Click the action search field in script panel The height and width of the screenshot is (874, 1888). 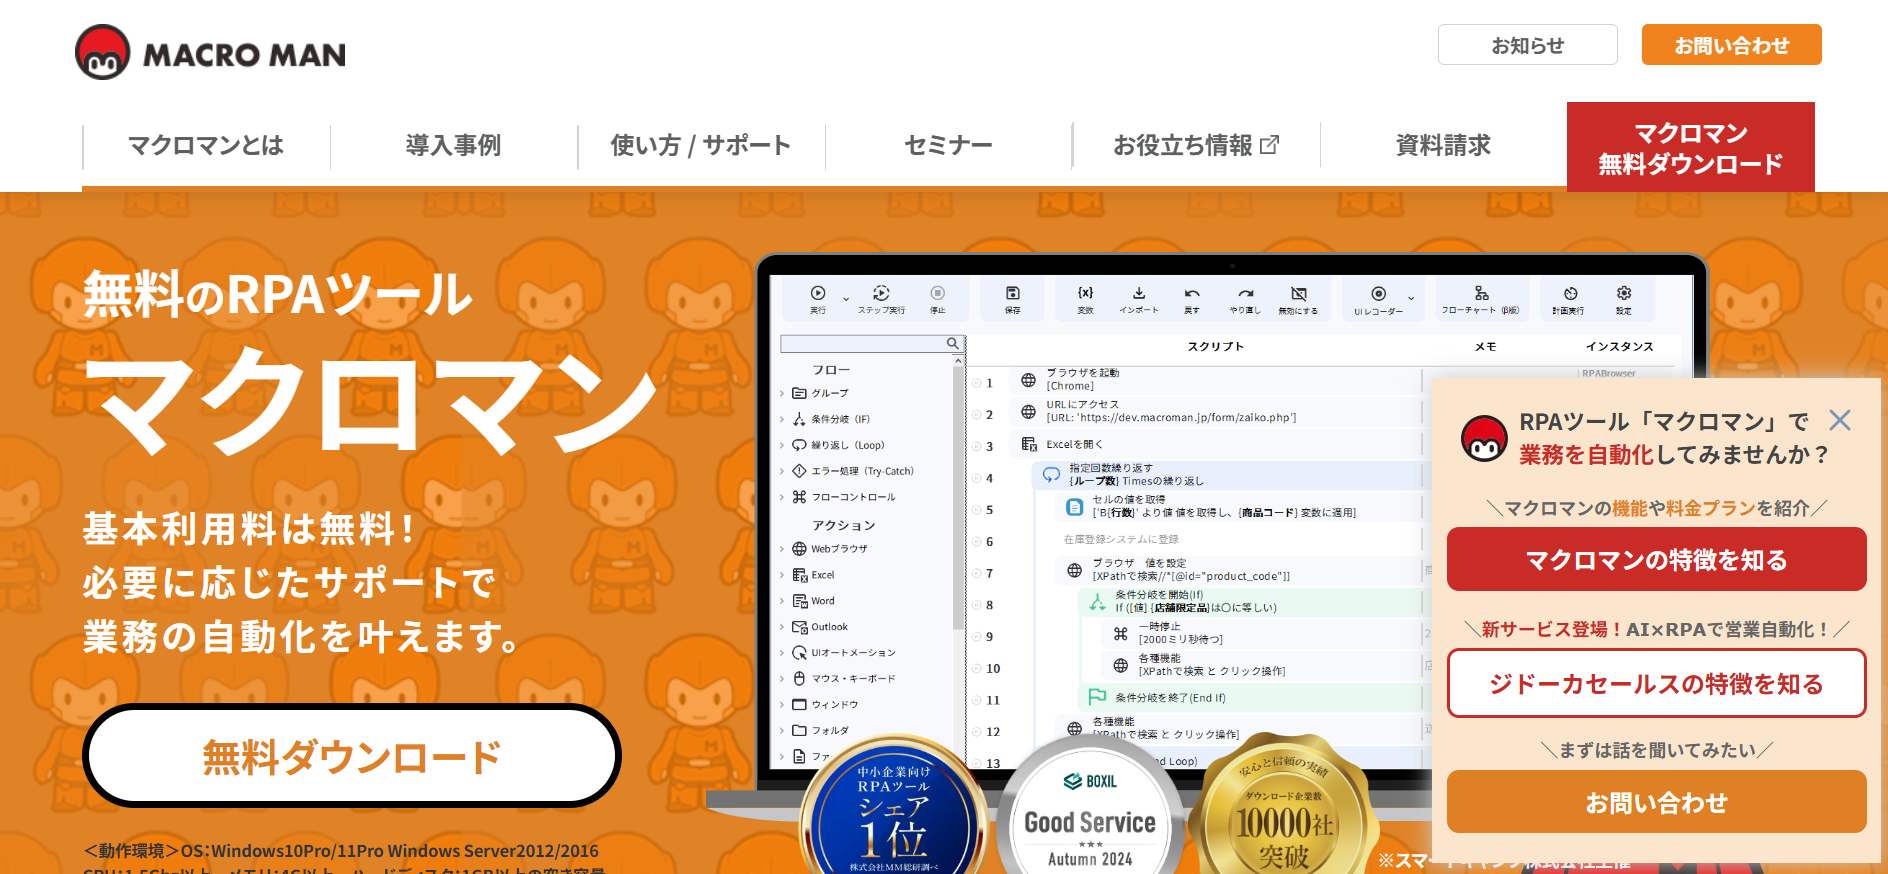coord(863,344)
